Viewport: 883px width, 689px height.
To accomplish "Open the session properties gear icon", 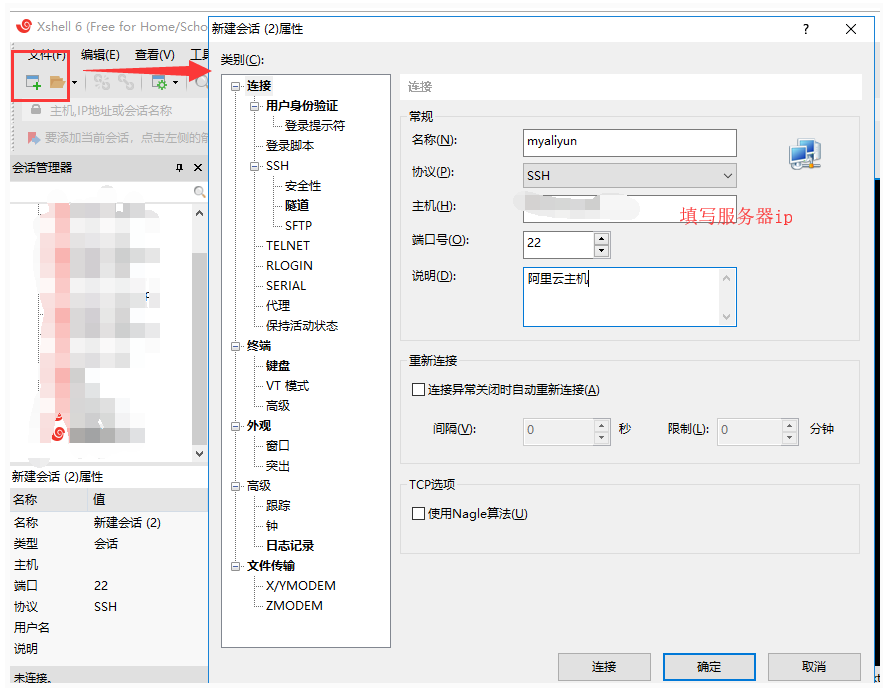I will click(159, 82).
